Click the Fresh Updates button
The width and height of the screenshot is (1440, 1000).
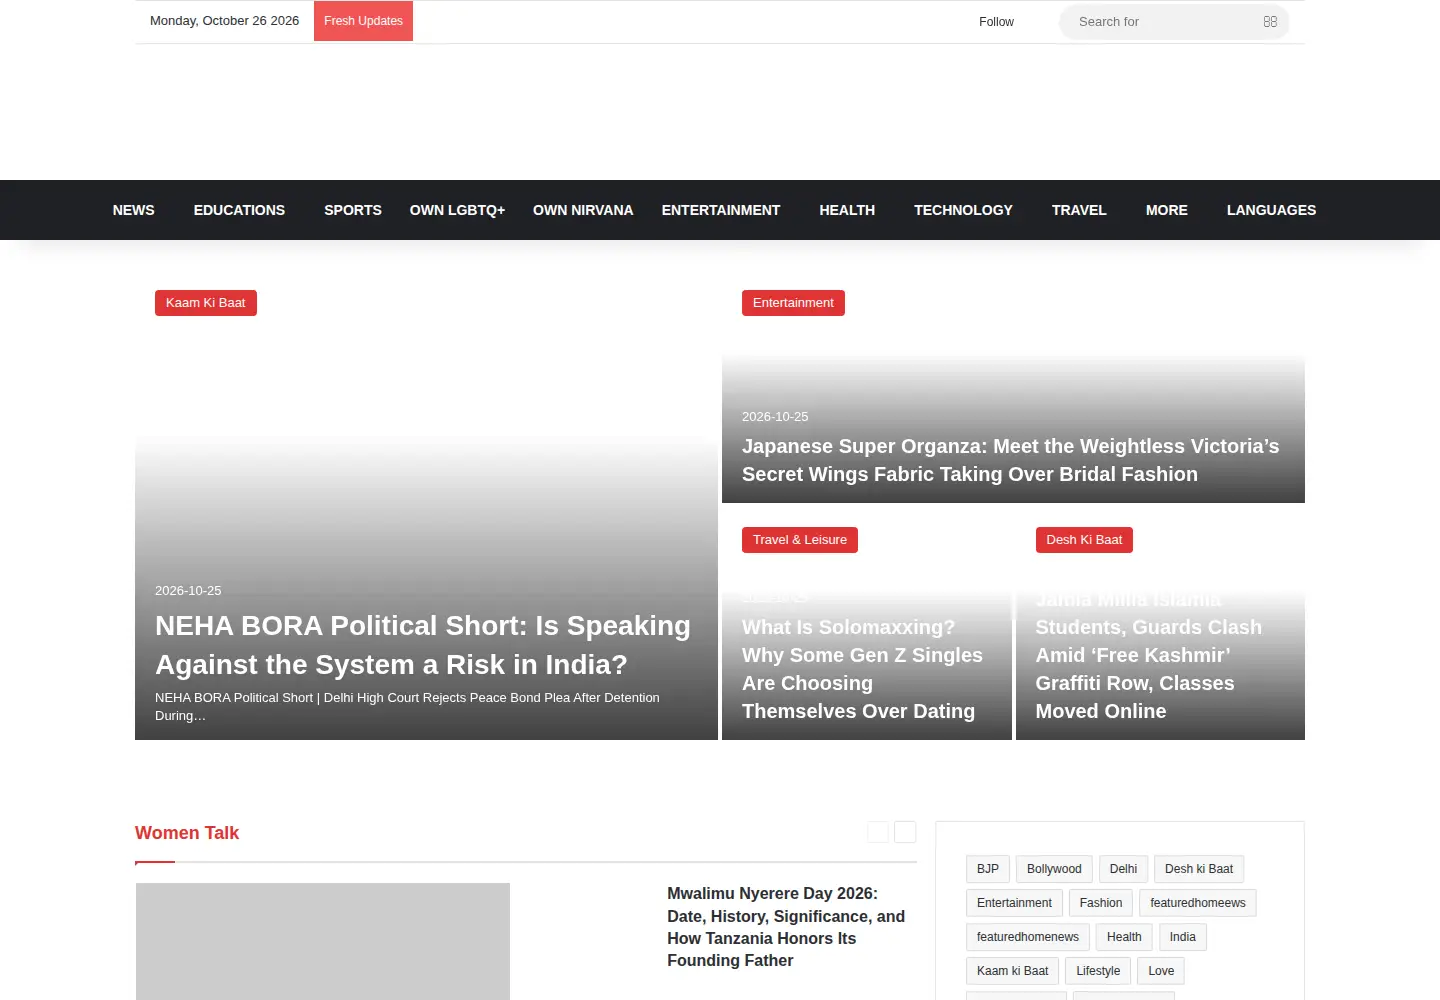[x=363, y=21]
